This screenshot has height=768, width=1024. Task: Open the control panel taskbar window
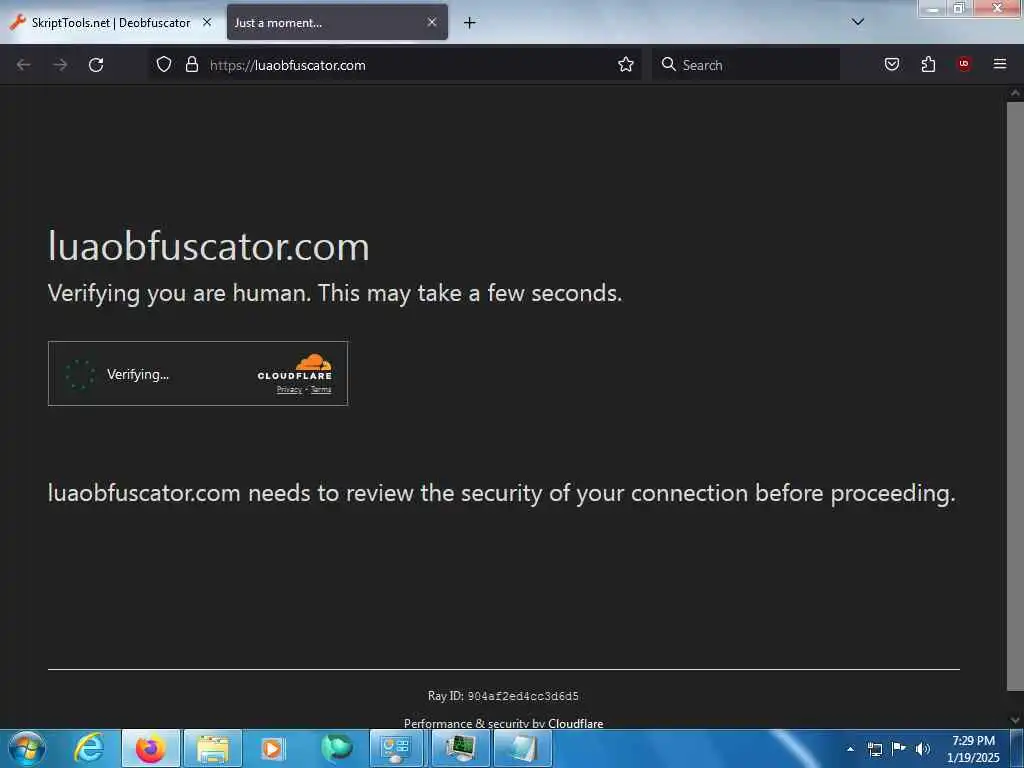coord(396,748)
